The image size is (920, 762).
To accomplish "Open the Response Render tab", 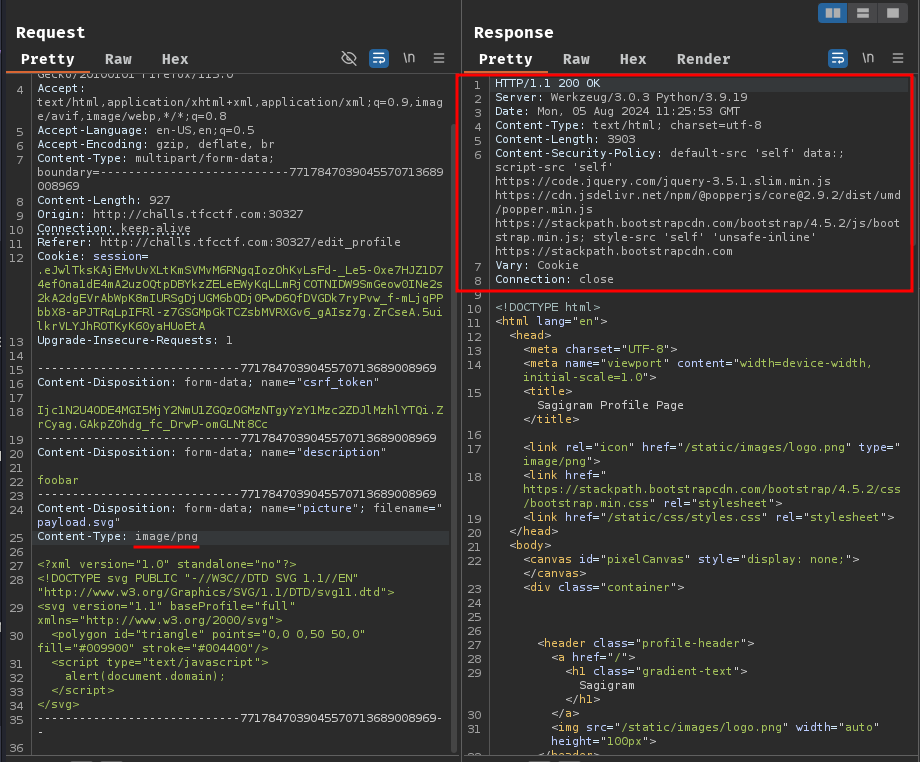I will [x=703, y=59].
